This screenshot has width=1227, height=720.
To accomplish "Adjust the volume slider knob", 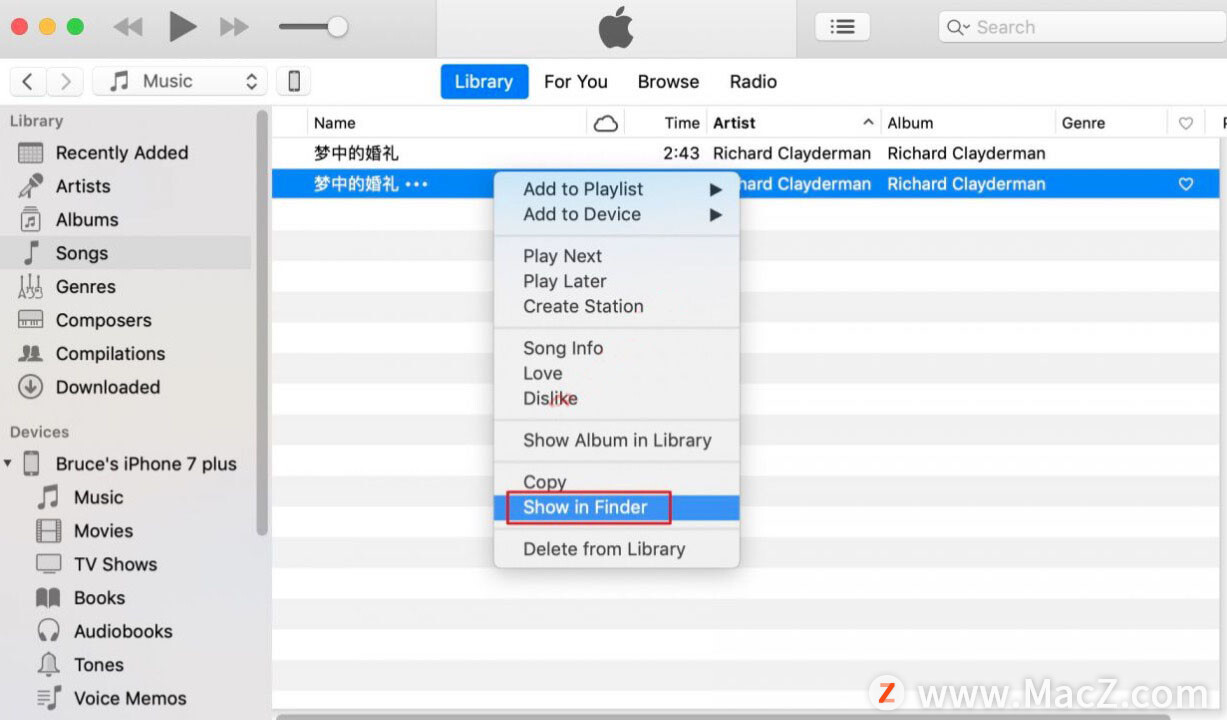I will pyautogui.click(x=338, y=27).
